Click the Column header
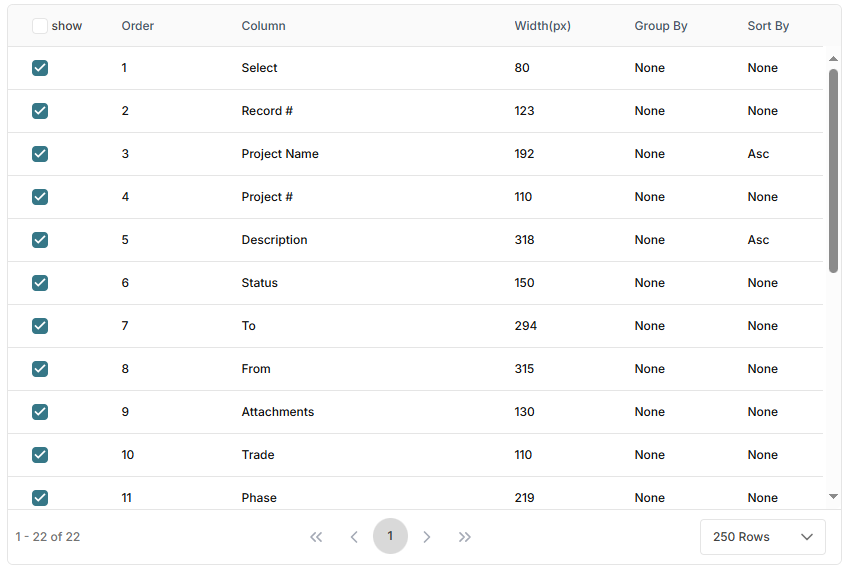The width and height of the screenshot is (847, 572). (x=263, y=26)
